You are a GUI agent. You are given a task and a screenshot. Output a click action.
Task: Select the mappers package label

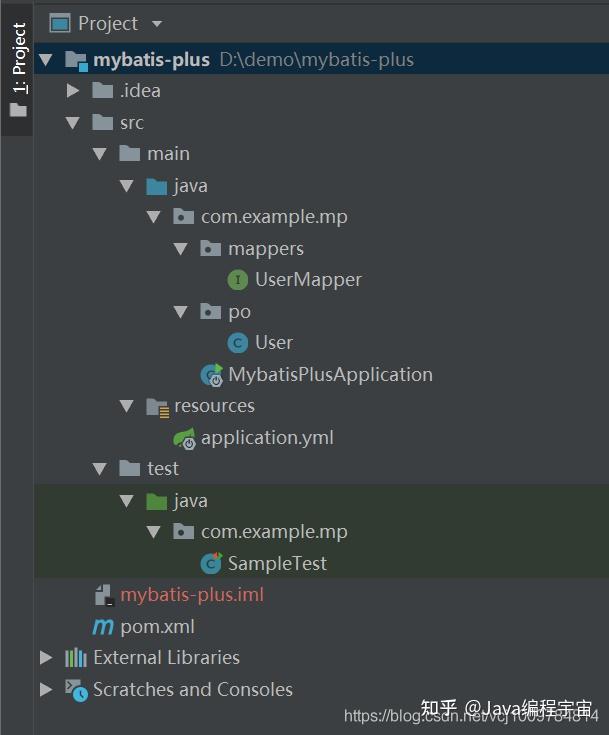pyautogui.click(x=266, y=249)
